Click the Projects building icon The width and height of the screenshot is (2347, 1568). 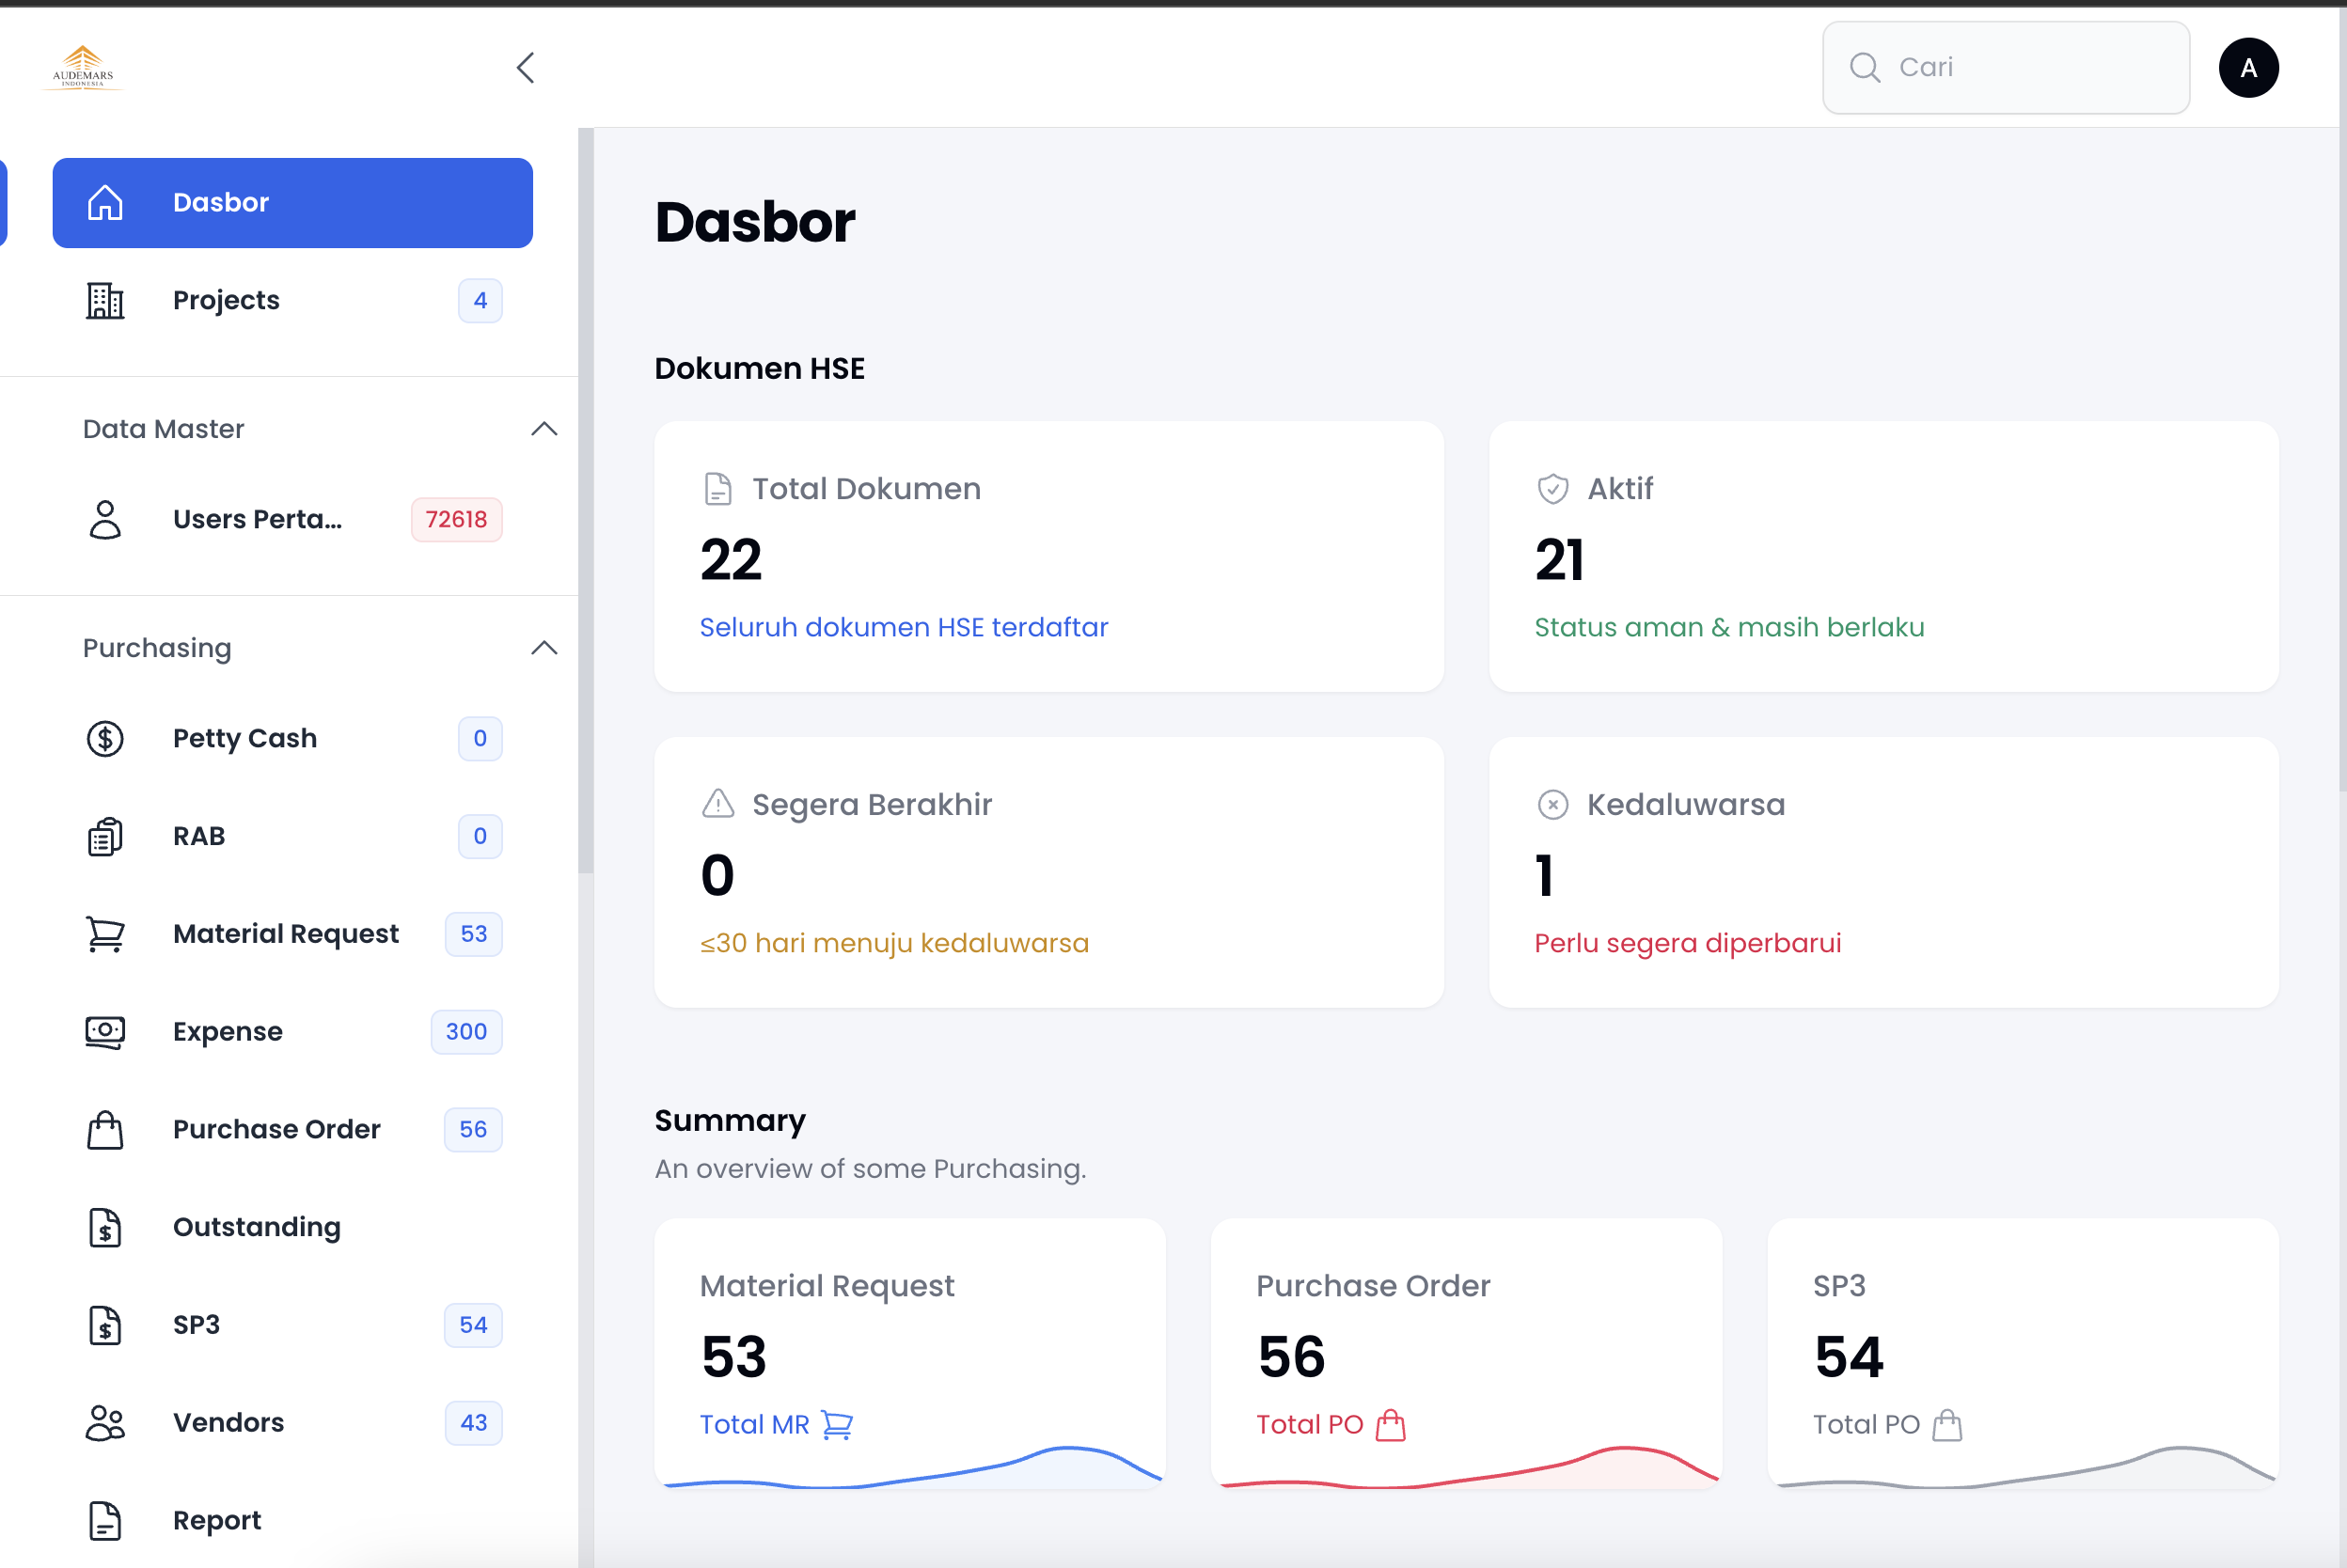pos(105,300)
